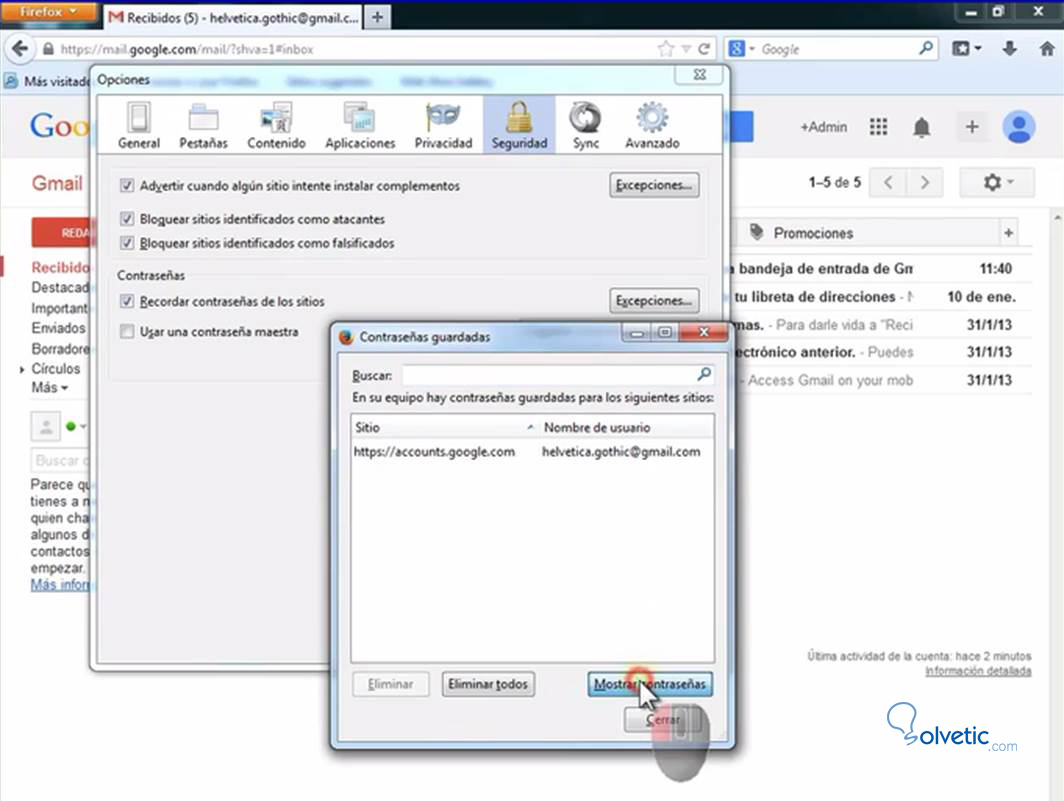Viewport: 1064px width, 801px height.
Task: Open the General options tab
Action: pyautogui.click(x=139, y=126)
